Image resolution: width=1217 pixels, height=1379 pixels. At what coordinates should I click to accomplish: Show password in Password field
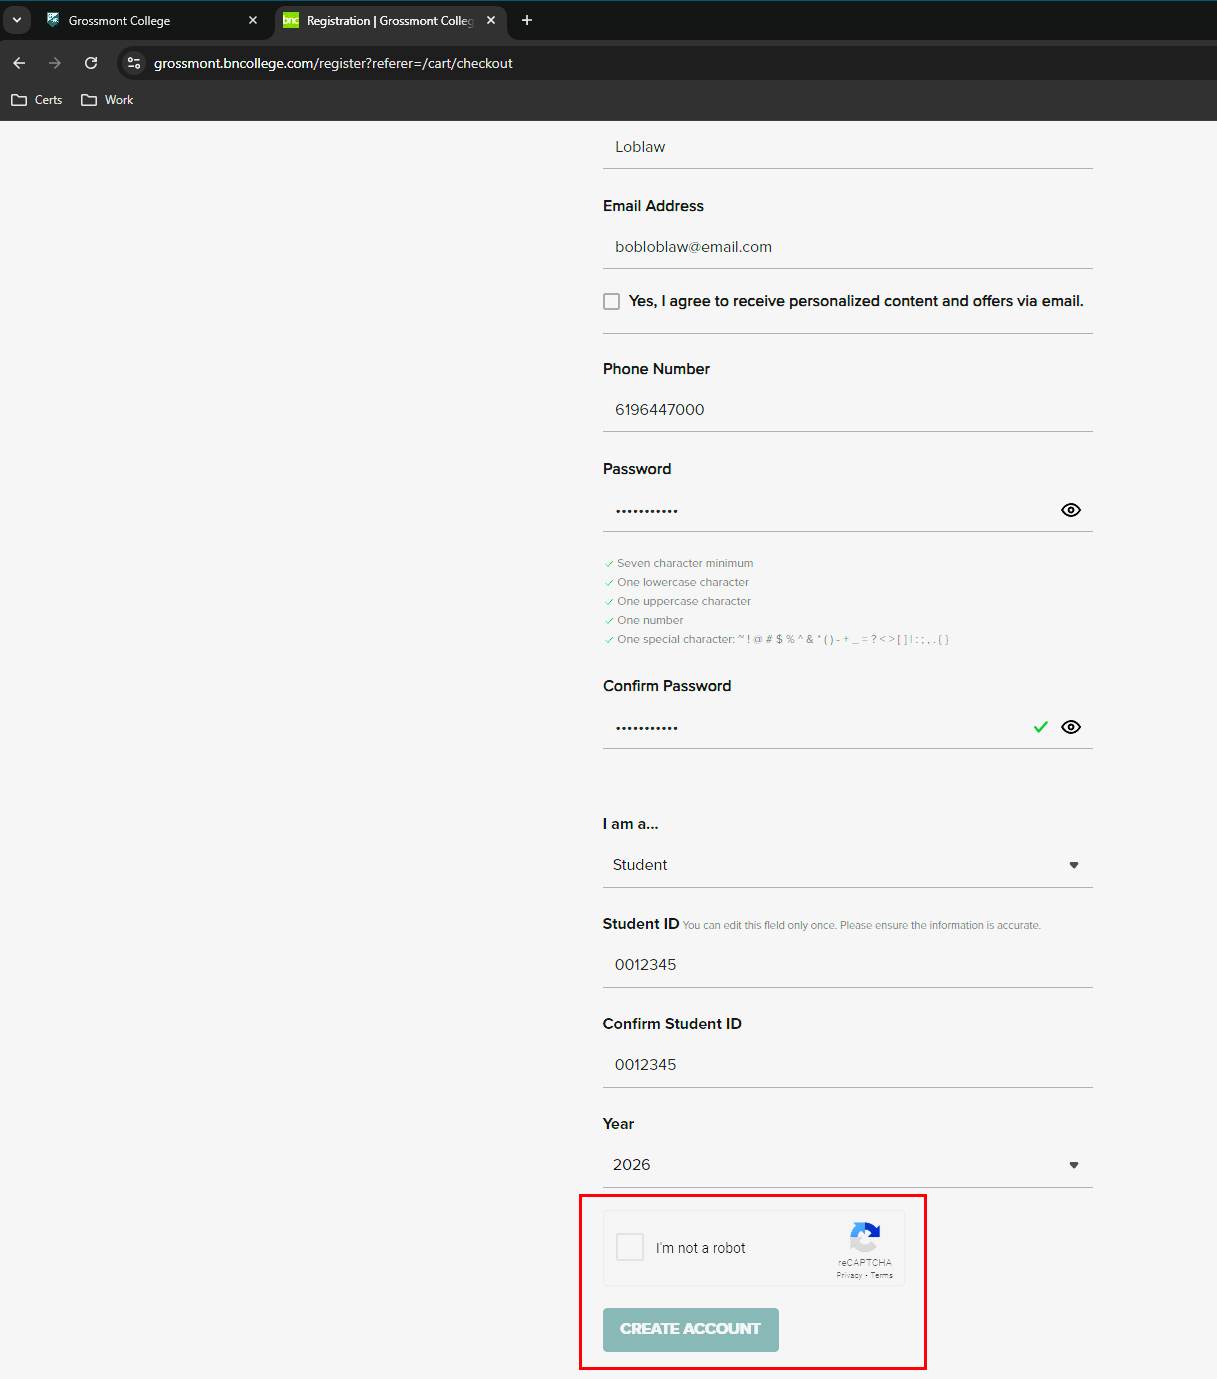[1070, 510]
